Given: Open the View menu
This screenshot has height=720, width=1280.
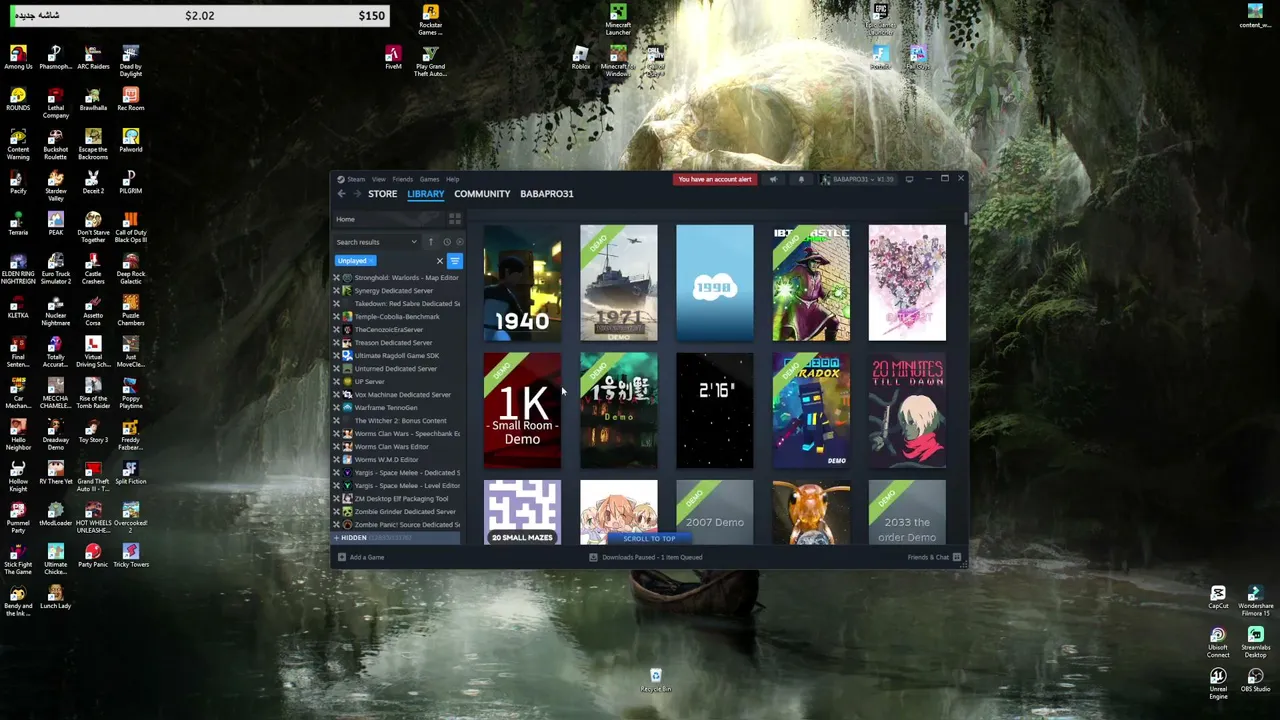Looking at the screenshot, I should 379,179.
